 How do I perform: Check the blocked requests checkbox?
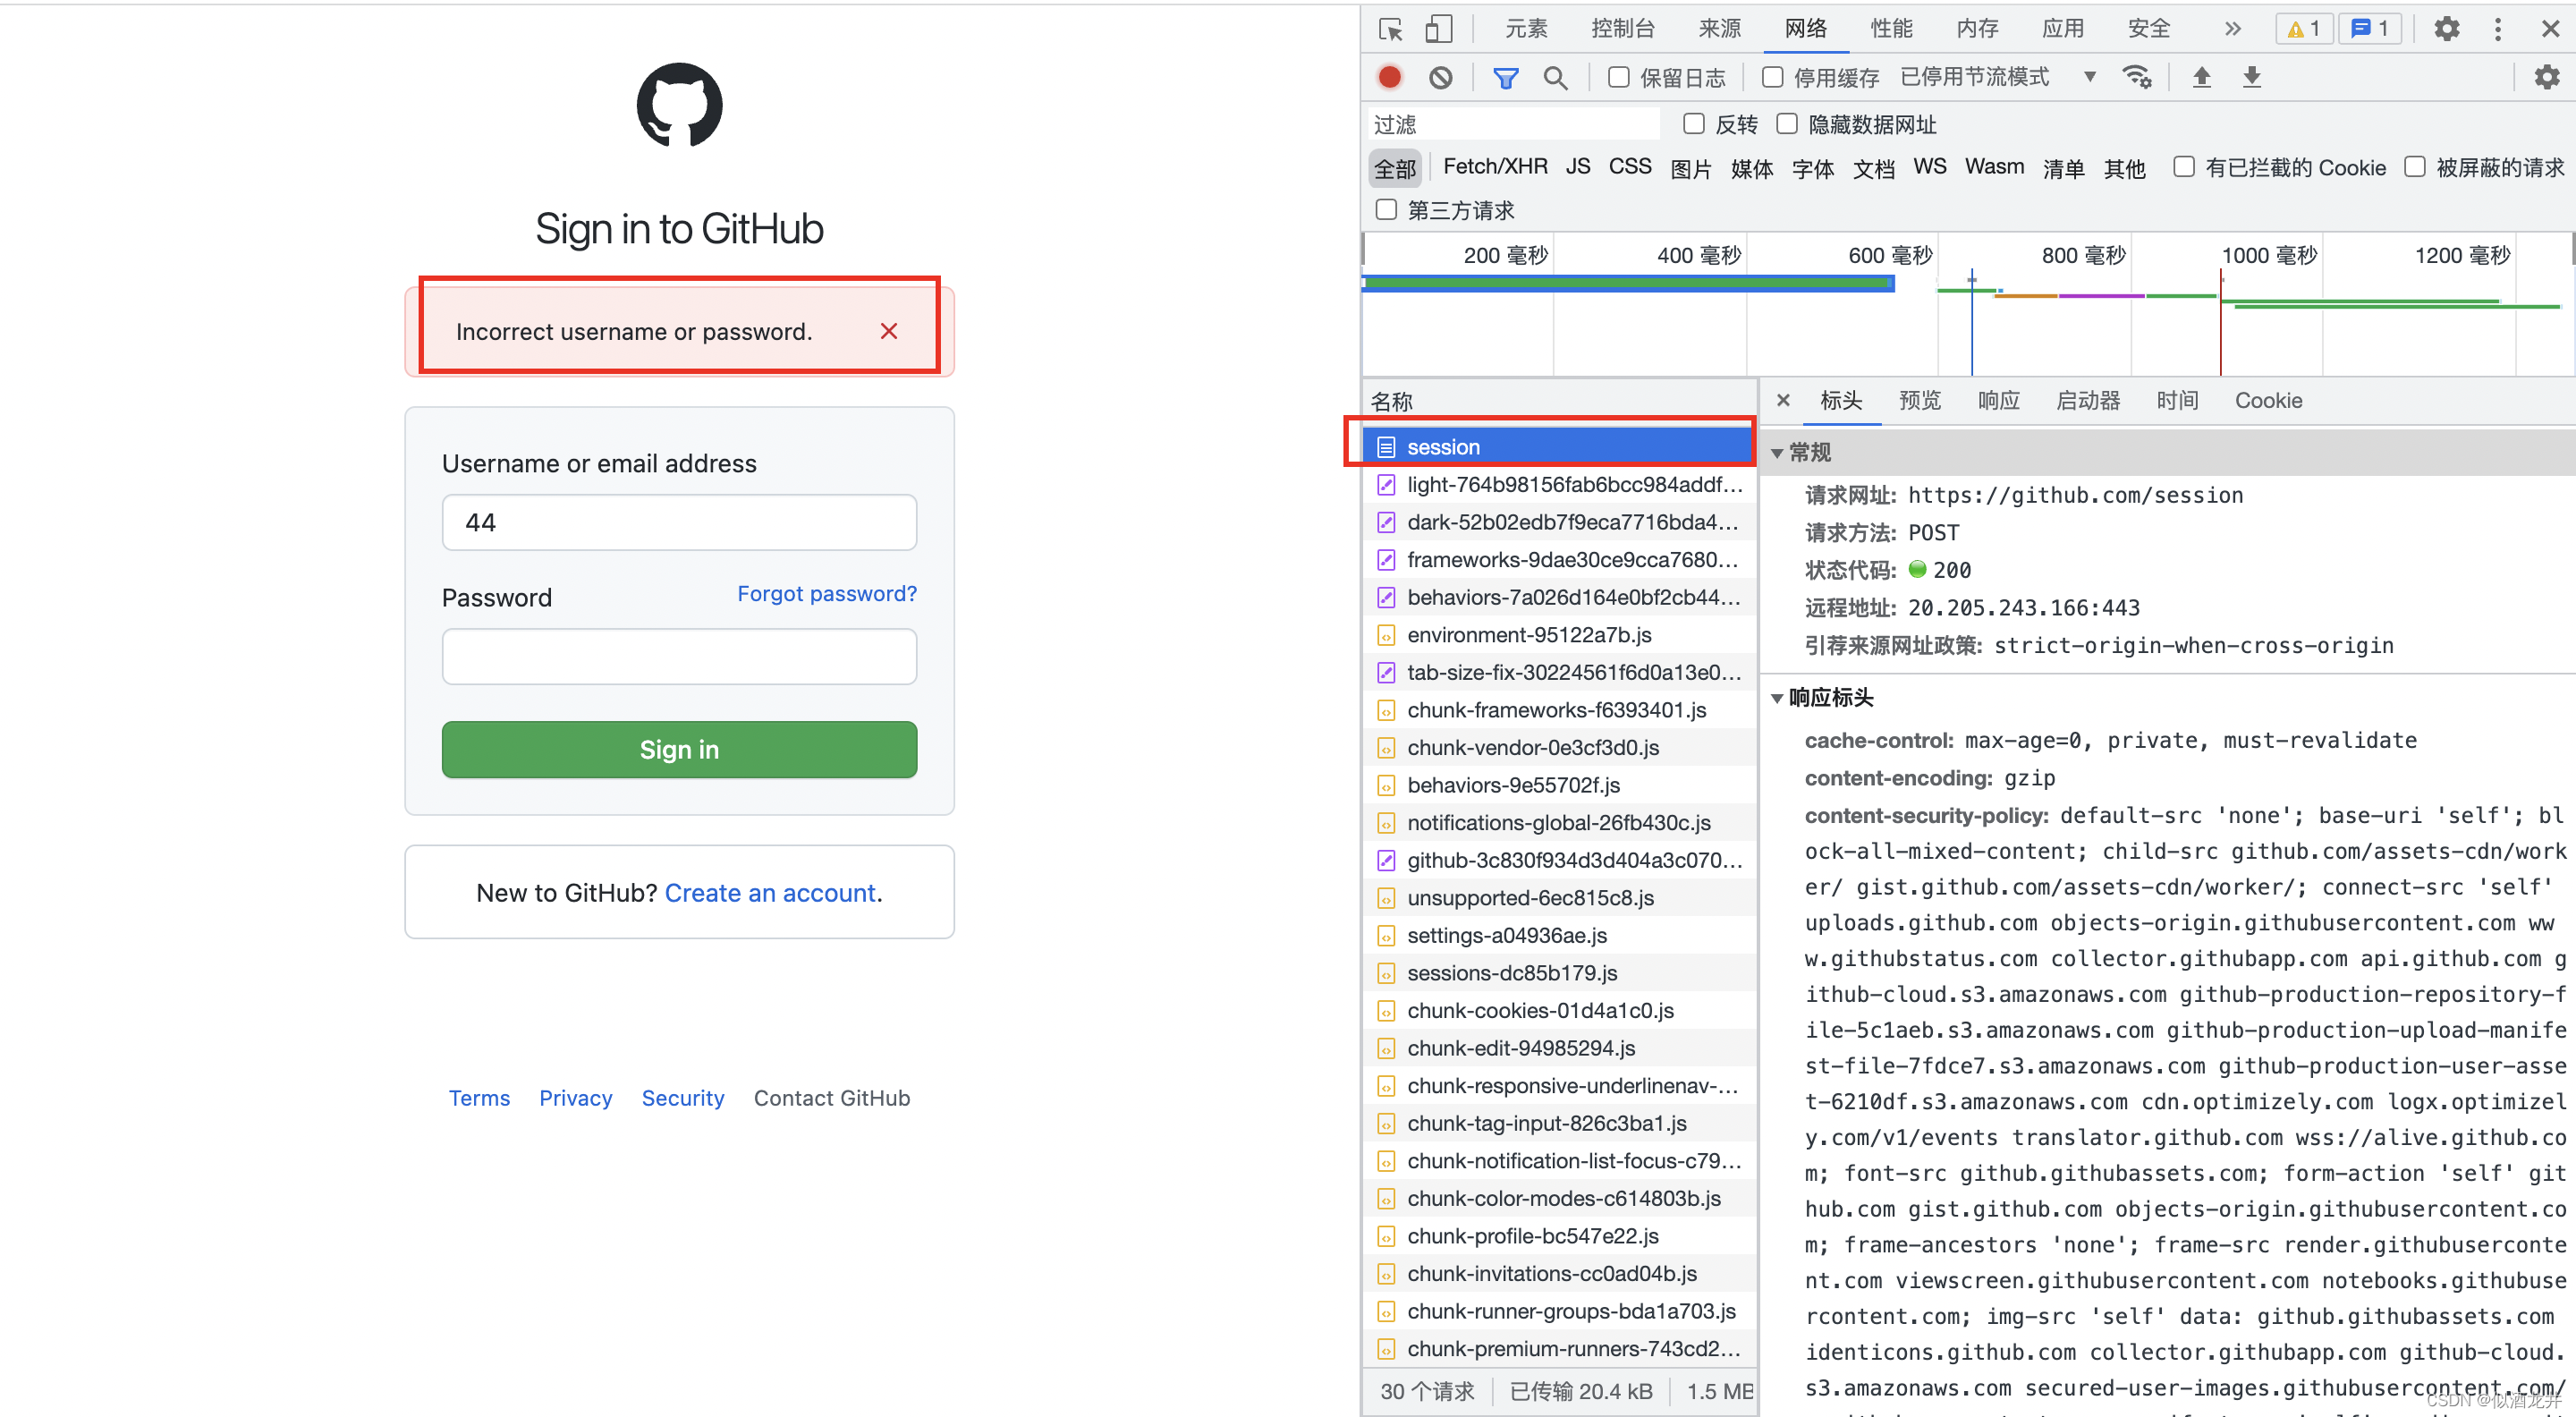point(2414,167)
